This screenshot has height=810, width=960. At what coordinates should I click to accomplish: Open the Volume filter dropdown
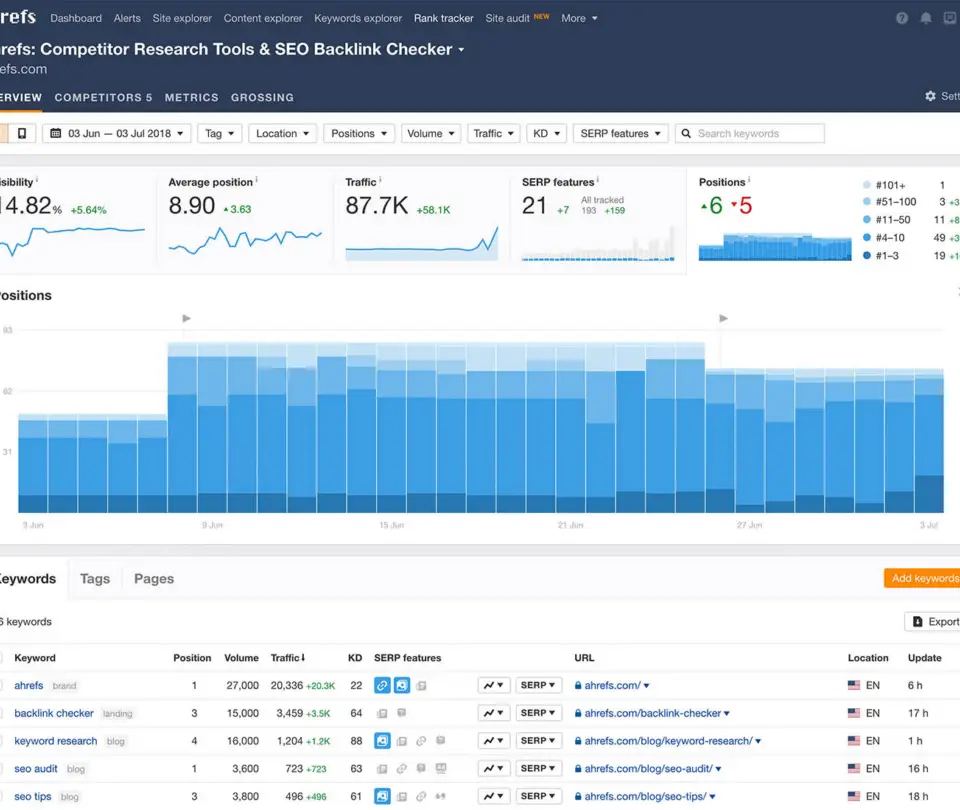tap(430, 133)
